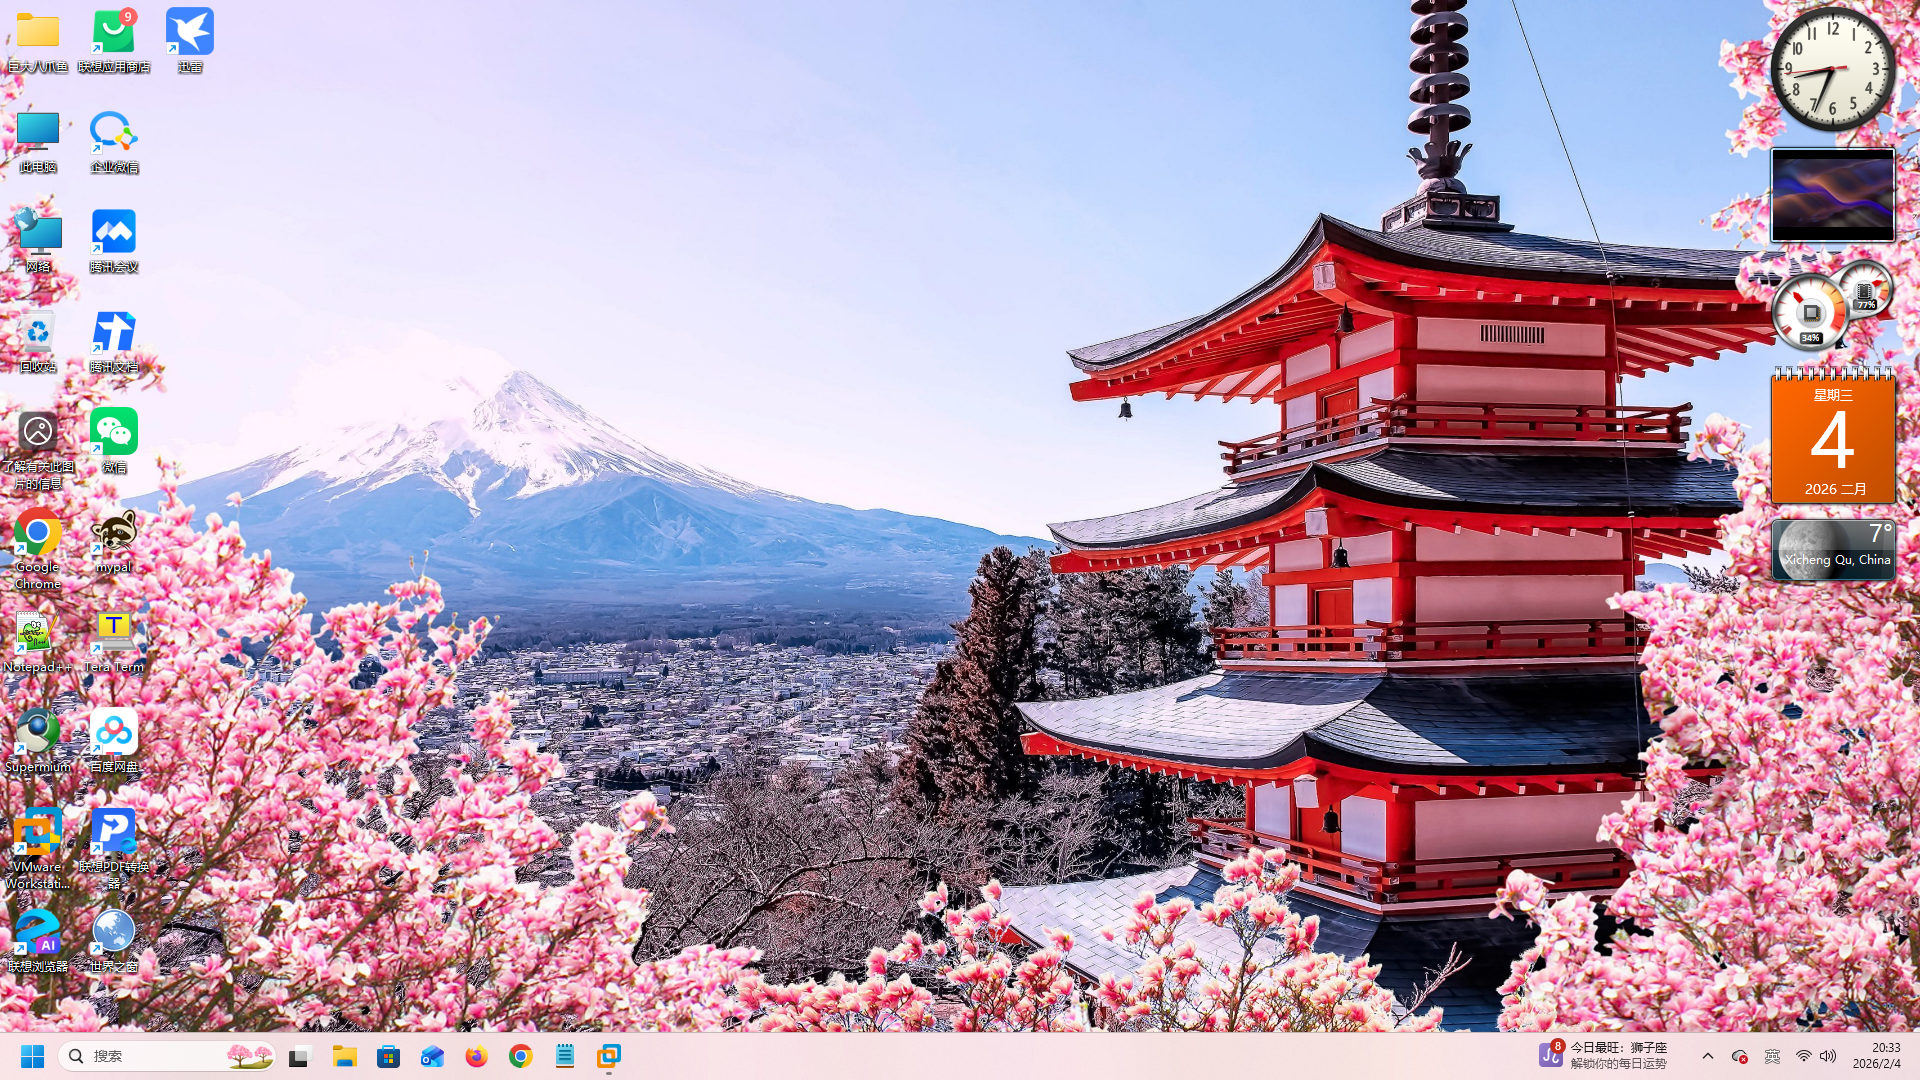Expand the hidden system tray icons chevron
The width and height of the screenshot is (1920, 1080).
coord(1708,1056)
